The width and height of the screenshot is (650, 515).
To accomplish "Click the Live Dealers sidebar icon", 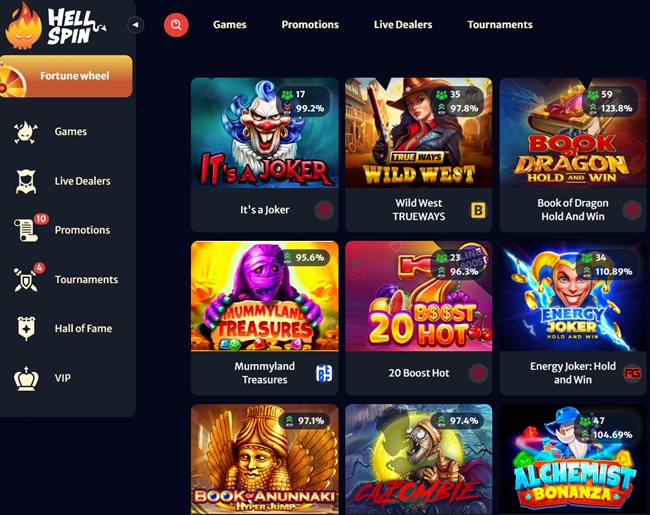I will pos(26,182).
